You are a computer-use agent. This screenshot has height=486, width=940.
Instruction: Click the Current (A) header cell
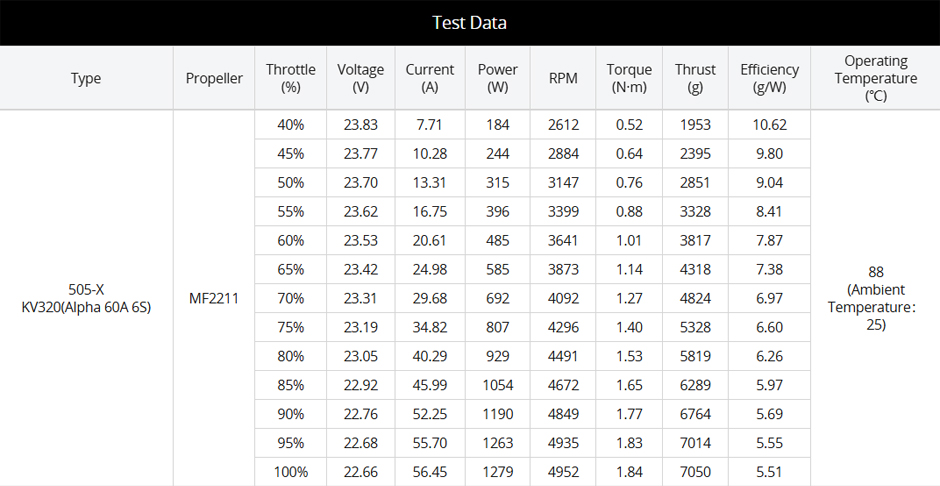pyautogui.click(x=430, y=78)
